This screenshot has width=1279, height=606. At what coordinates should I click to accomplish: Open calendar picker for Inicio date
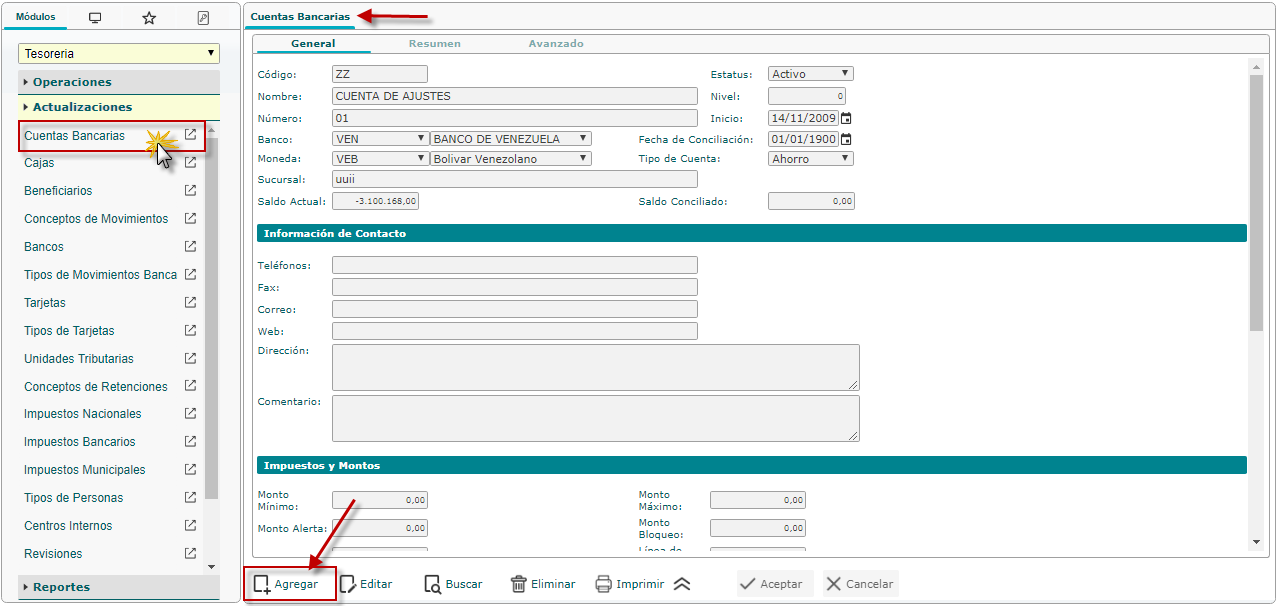(846, 118)
